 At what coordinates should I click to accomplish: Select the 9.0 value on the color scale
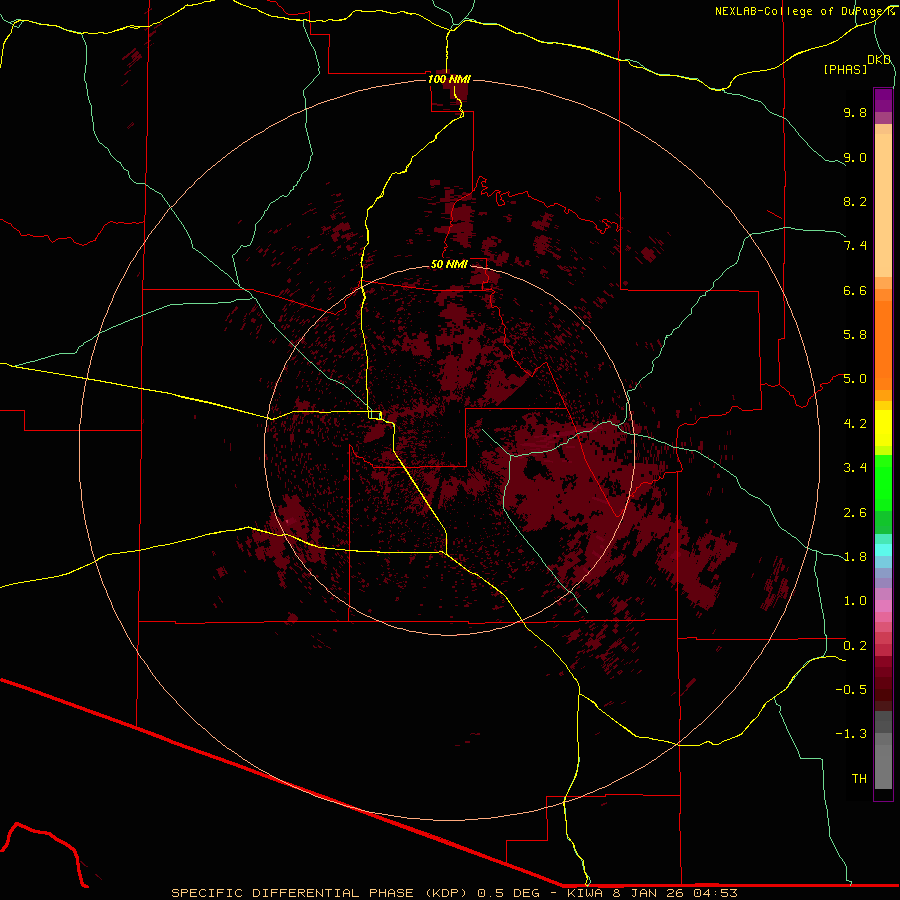(x=855, y=157)
